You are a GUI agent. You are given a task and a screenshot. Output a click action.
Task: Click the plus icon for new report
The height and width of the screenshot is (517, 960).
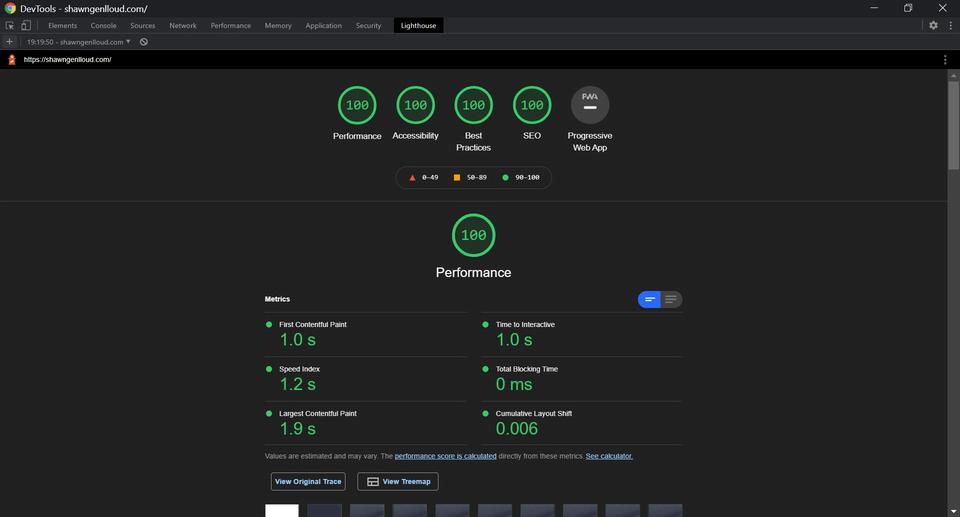pos(9,42)
